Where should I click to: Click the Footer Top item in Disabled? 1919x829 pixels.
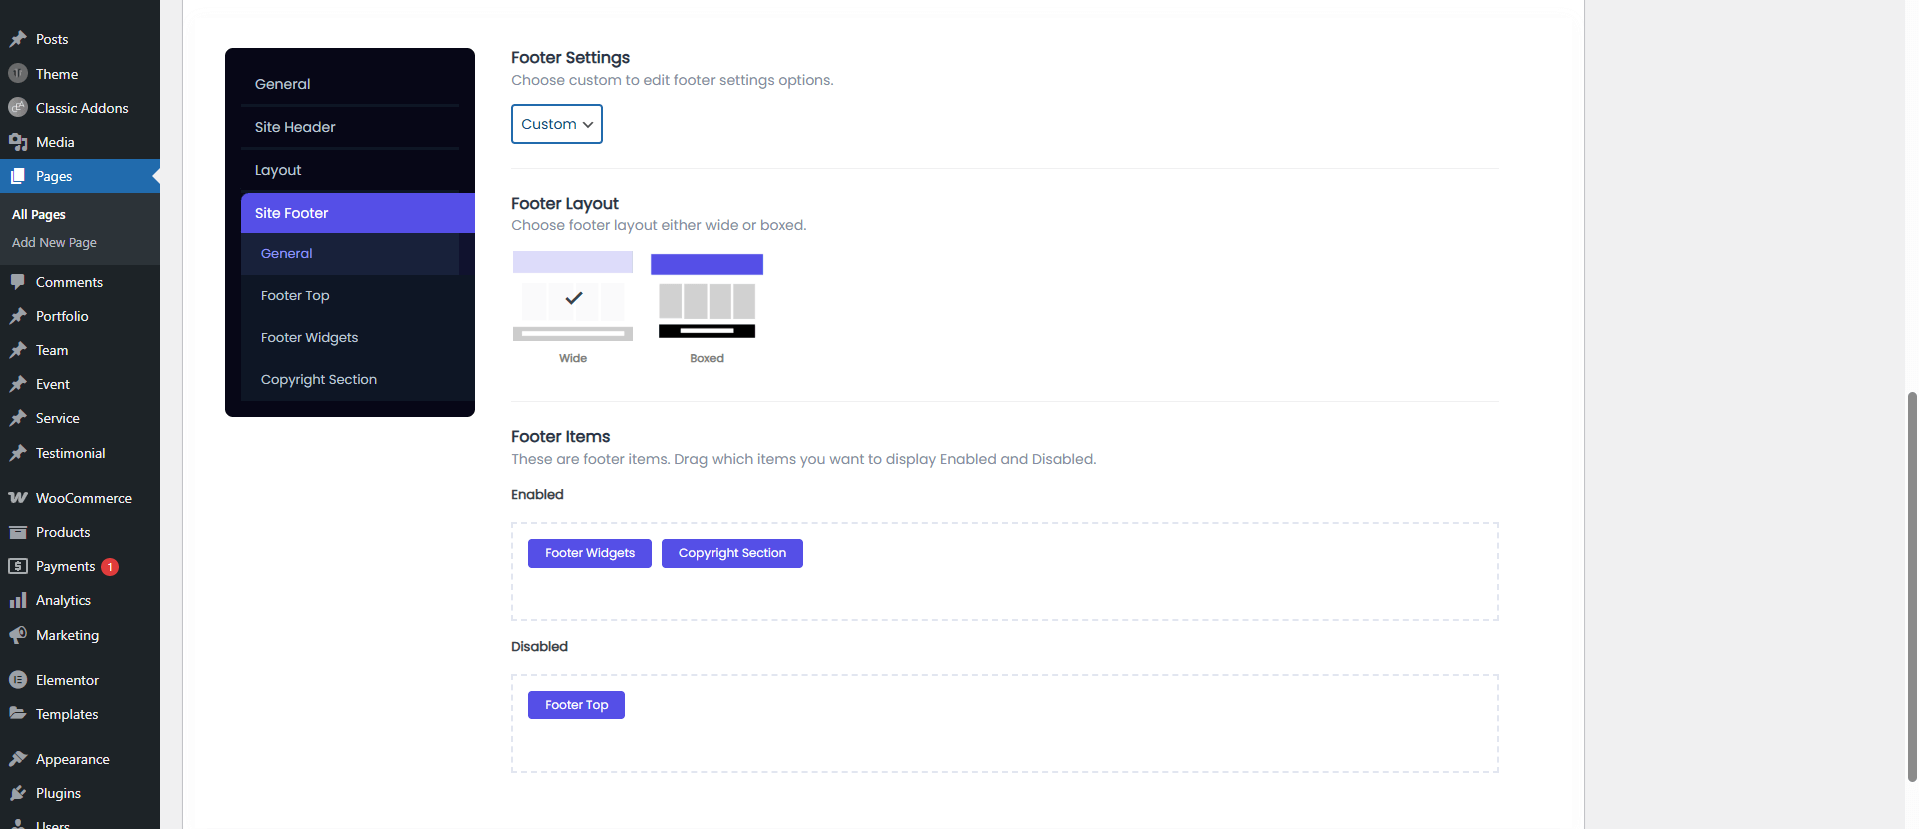[576, 705]
